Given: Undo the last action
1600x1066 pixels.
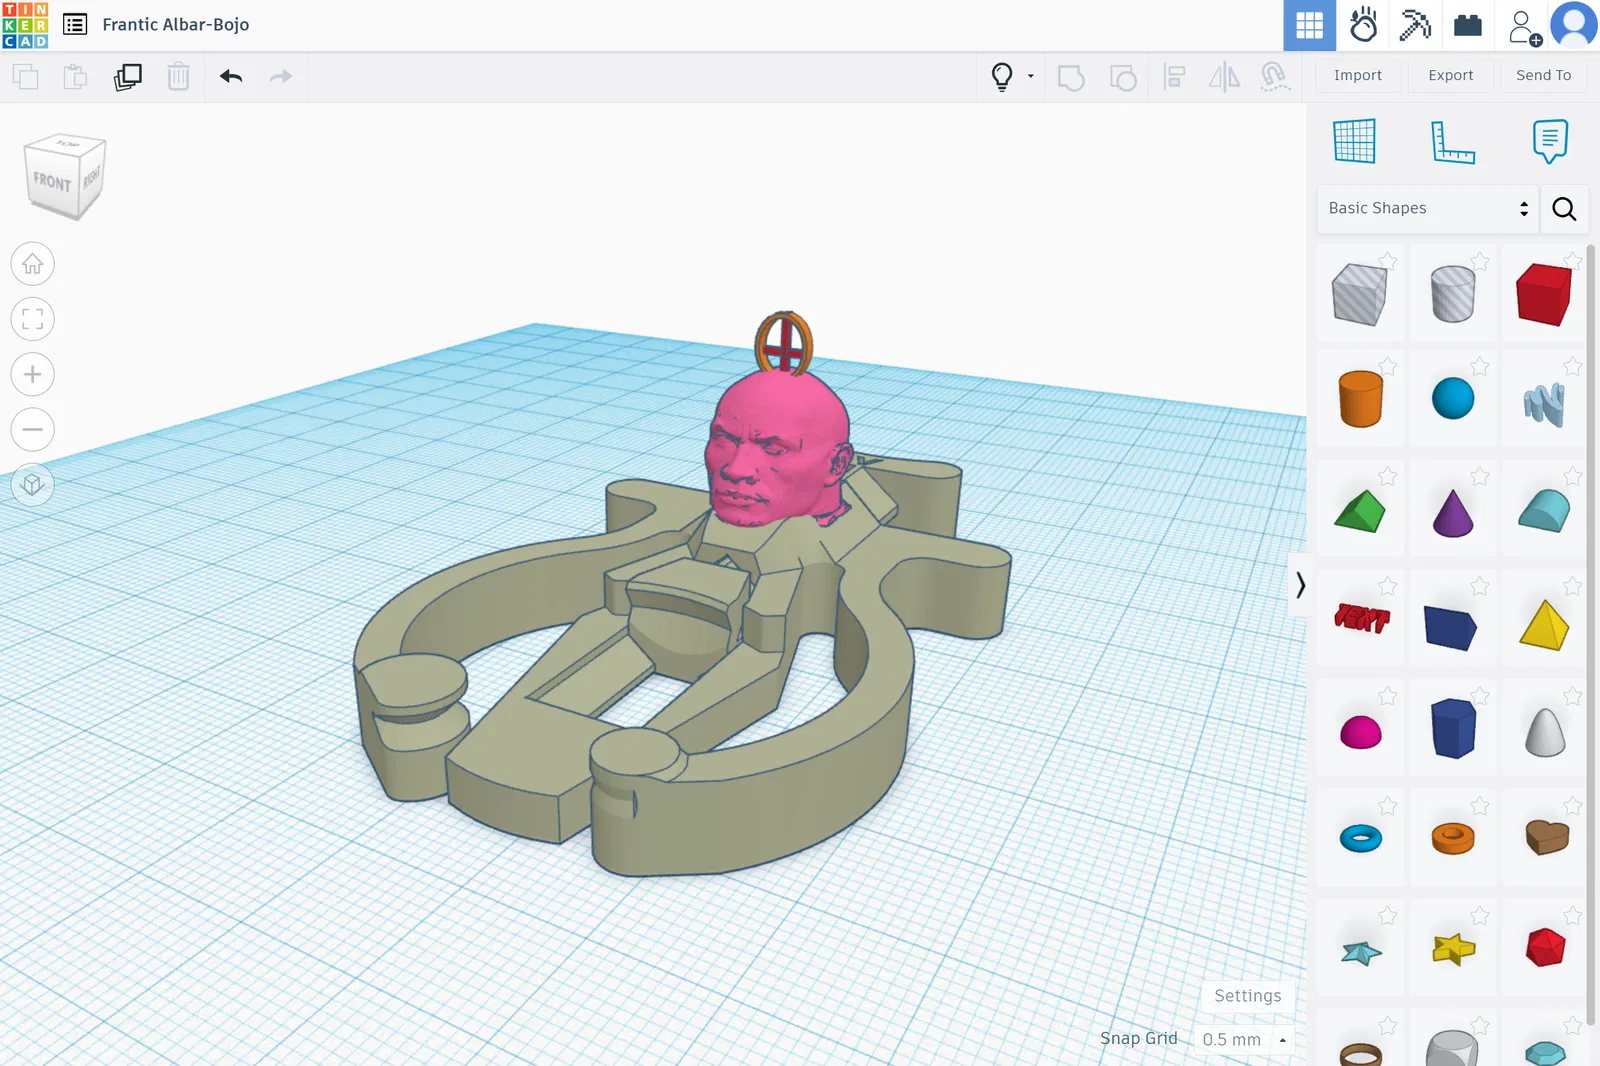Looking at the screenshot, I should click(x=231, y=77).
